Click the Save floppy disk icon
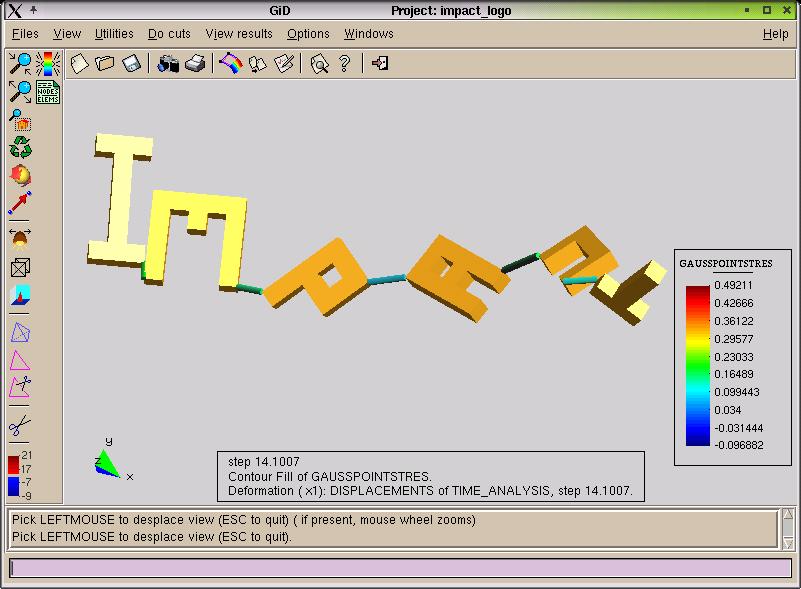Image resolution: width=801 pixels, height=589 pixels. [131, 64]
